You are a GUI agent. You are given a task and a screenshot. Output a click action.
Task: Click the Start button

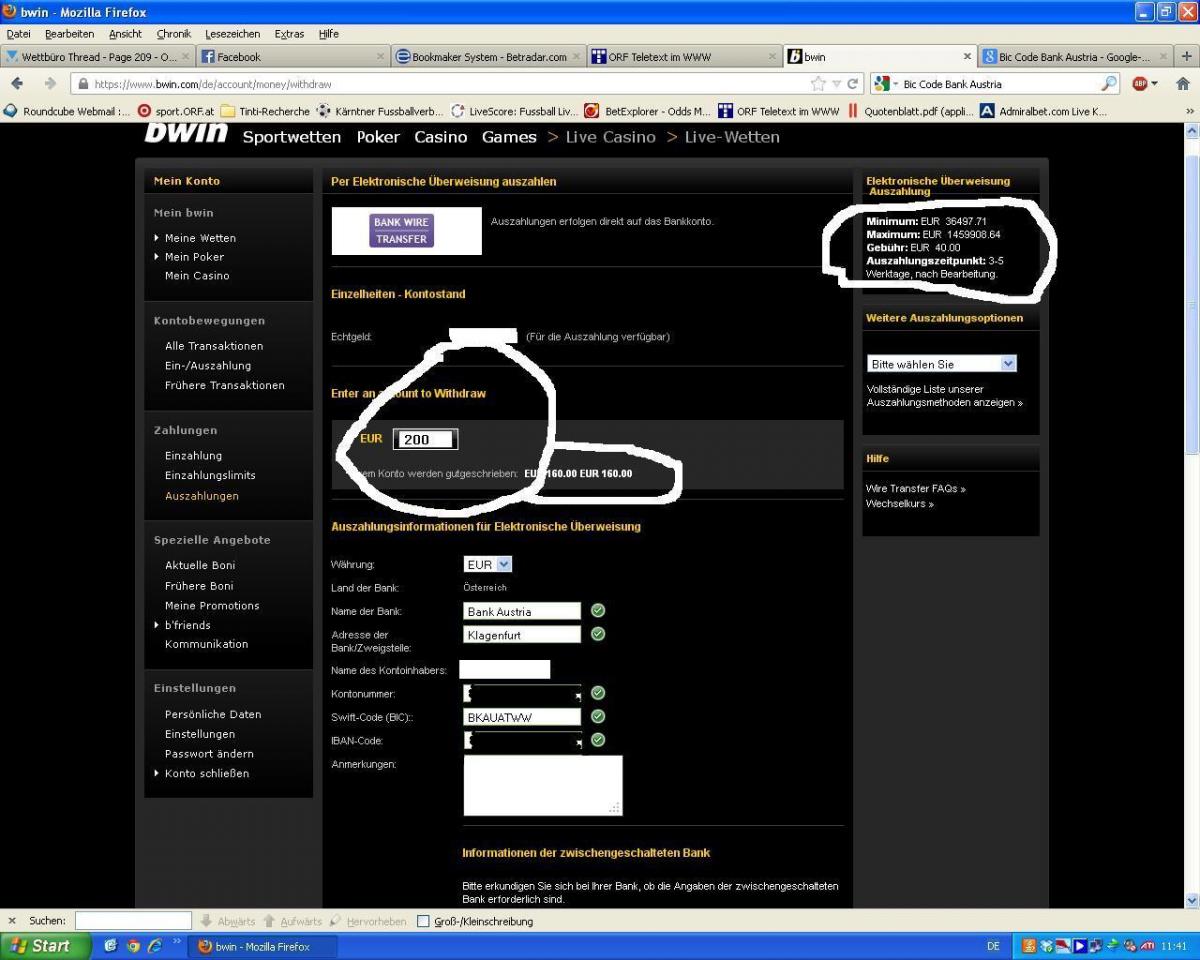[45, 946]
